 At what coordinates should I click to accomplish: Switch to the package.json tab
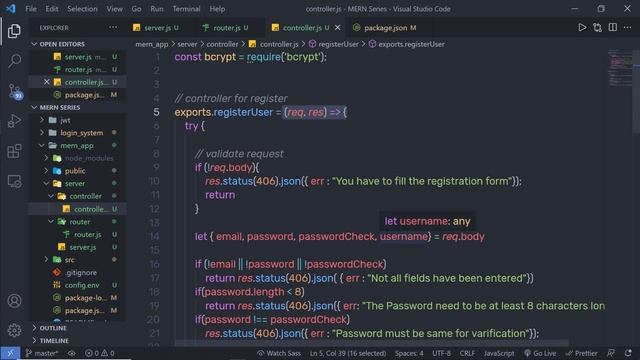(386, 28)
